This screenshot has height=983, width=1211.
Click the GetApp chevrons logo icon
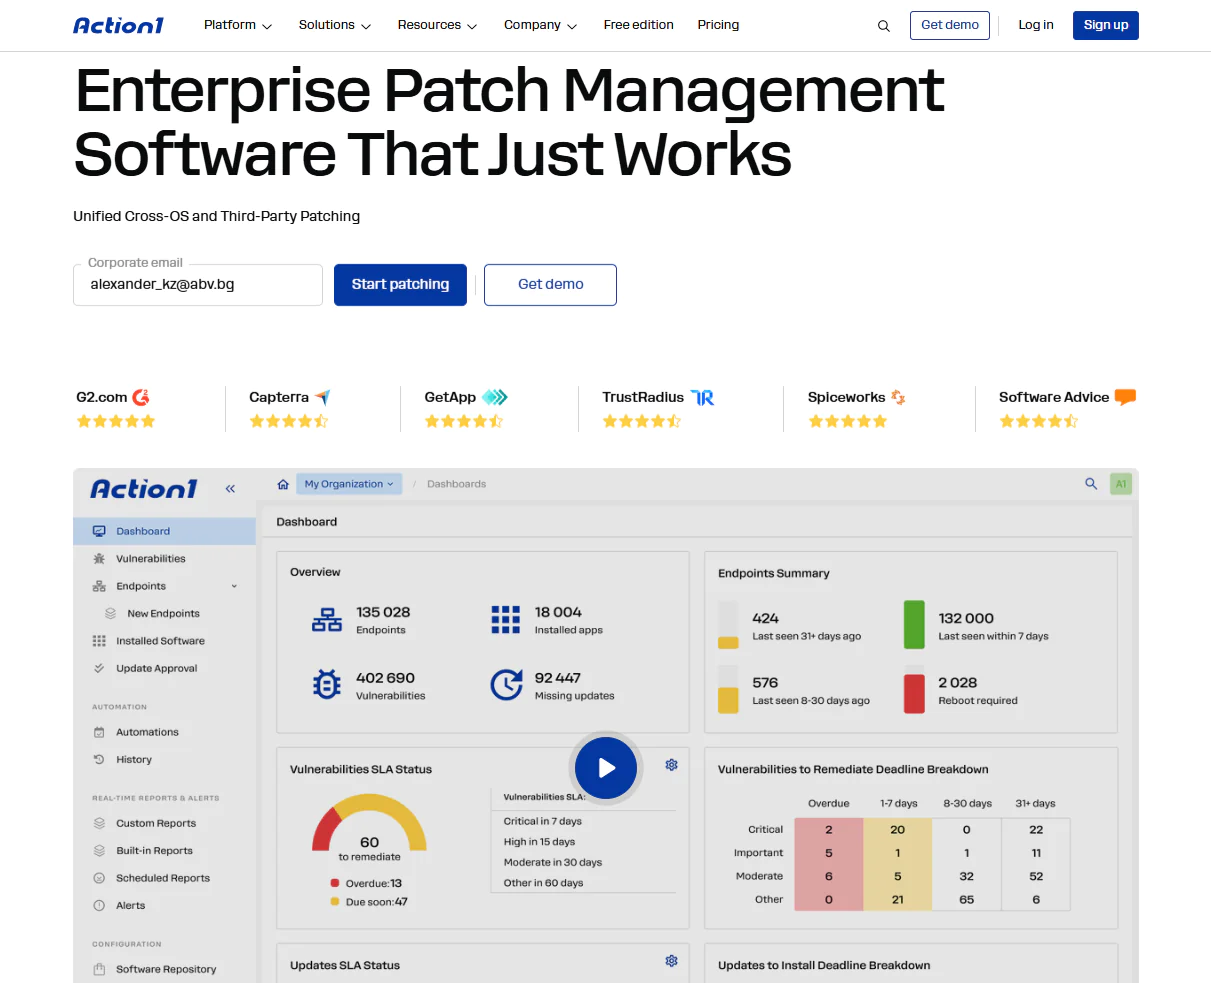pos(495,397)
